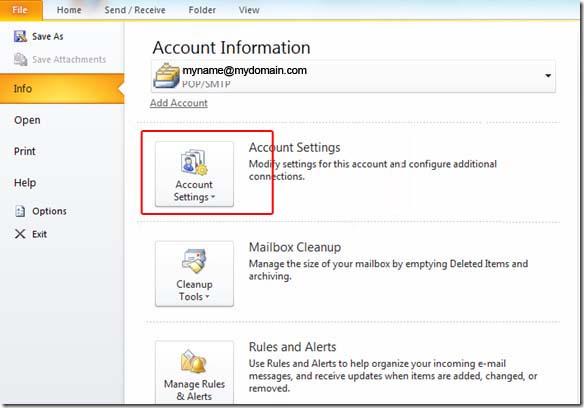This screenshot has width=584, height=408.
Task: Open the Account Settings dropdown button
Action: tap(194, 174)
